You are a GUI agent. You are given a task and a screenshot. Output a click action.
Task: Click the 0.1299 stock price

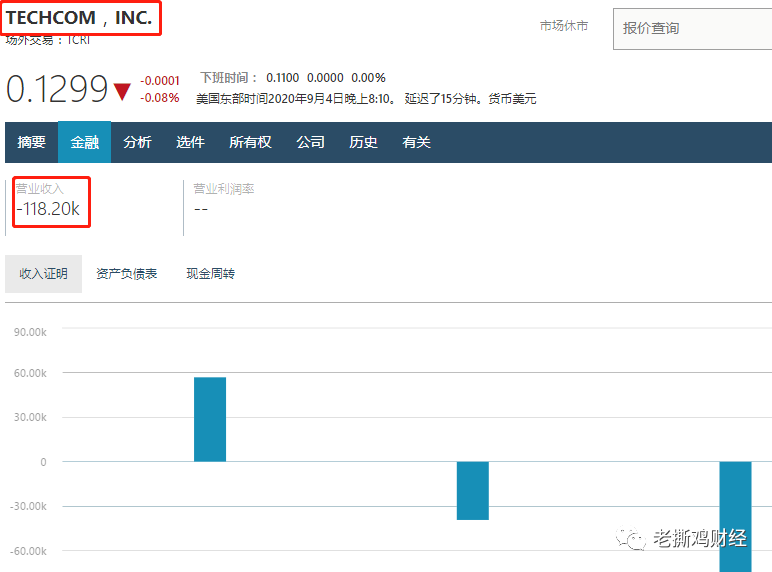pyautogui.click(x=57, y=89)
